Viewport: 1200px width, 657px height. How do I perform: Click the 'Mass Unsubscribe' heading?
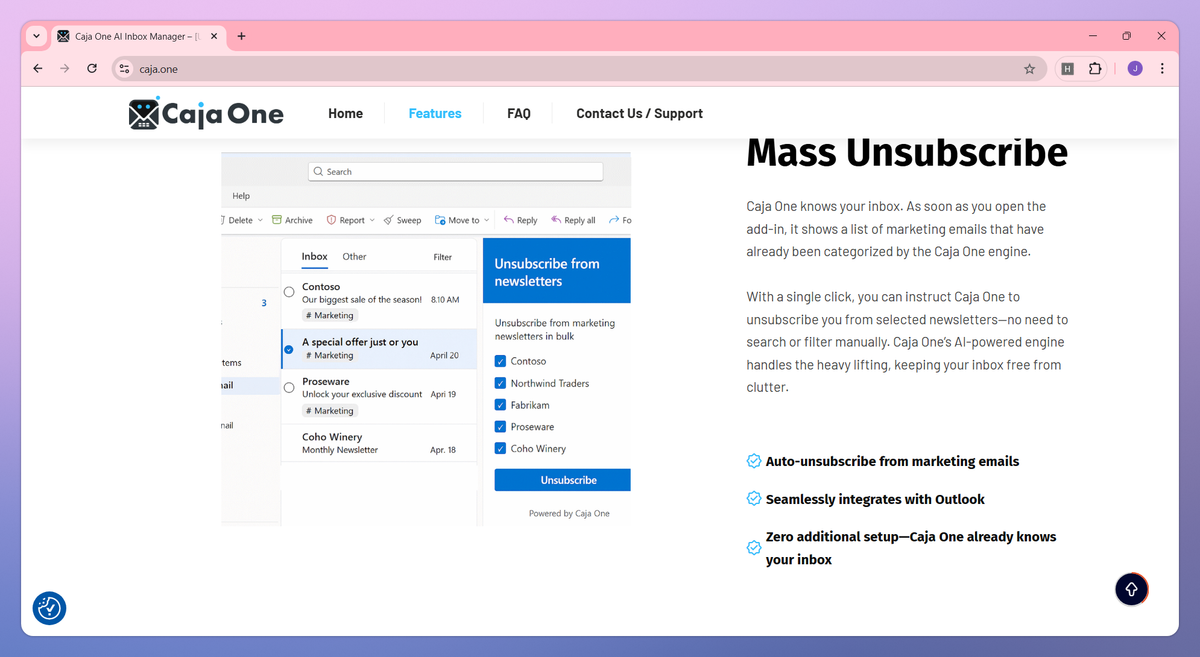907,153
